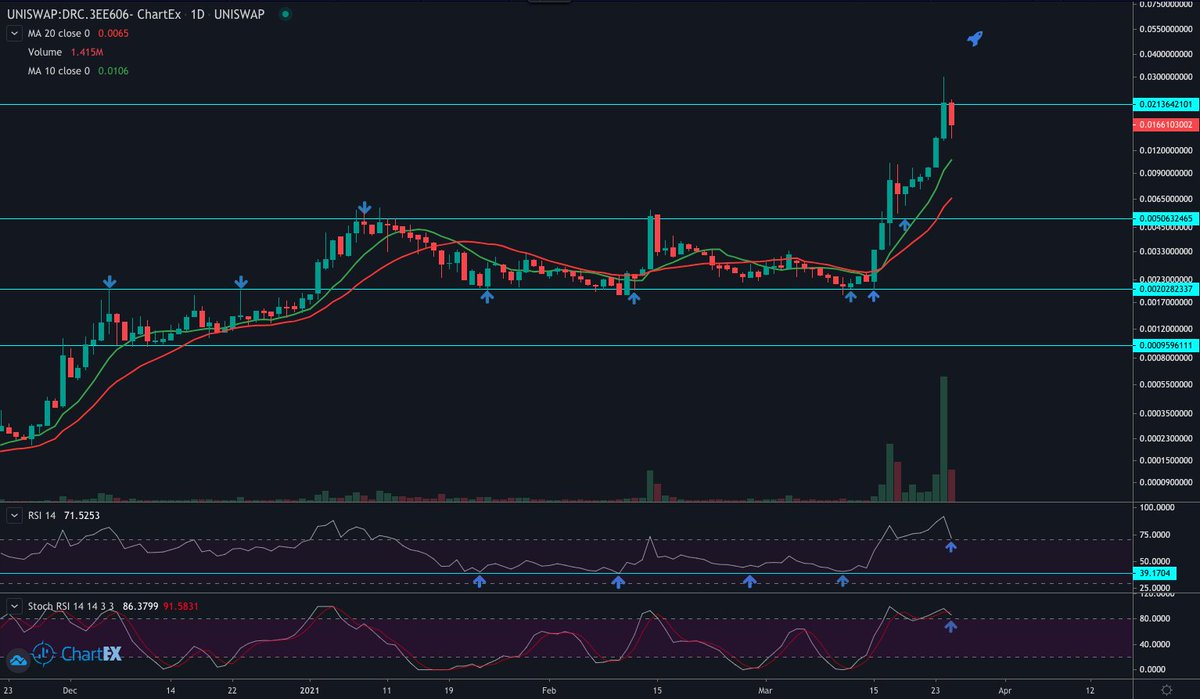Click the Mar label on time axis
Screen dimensions: 1200x699
(x=765, y=689)
